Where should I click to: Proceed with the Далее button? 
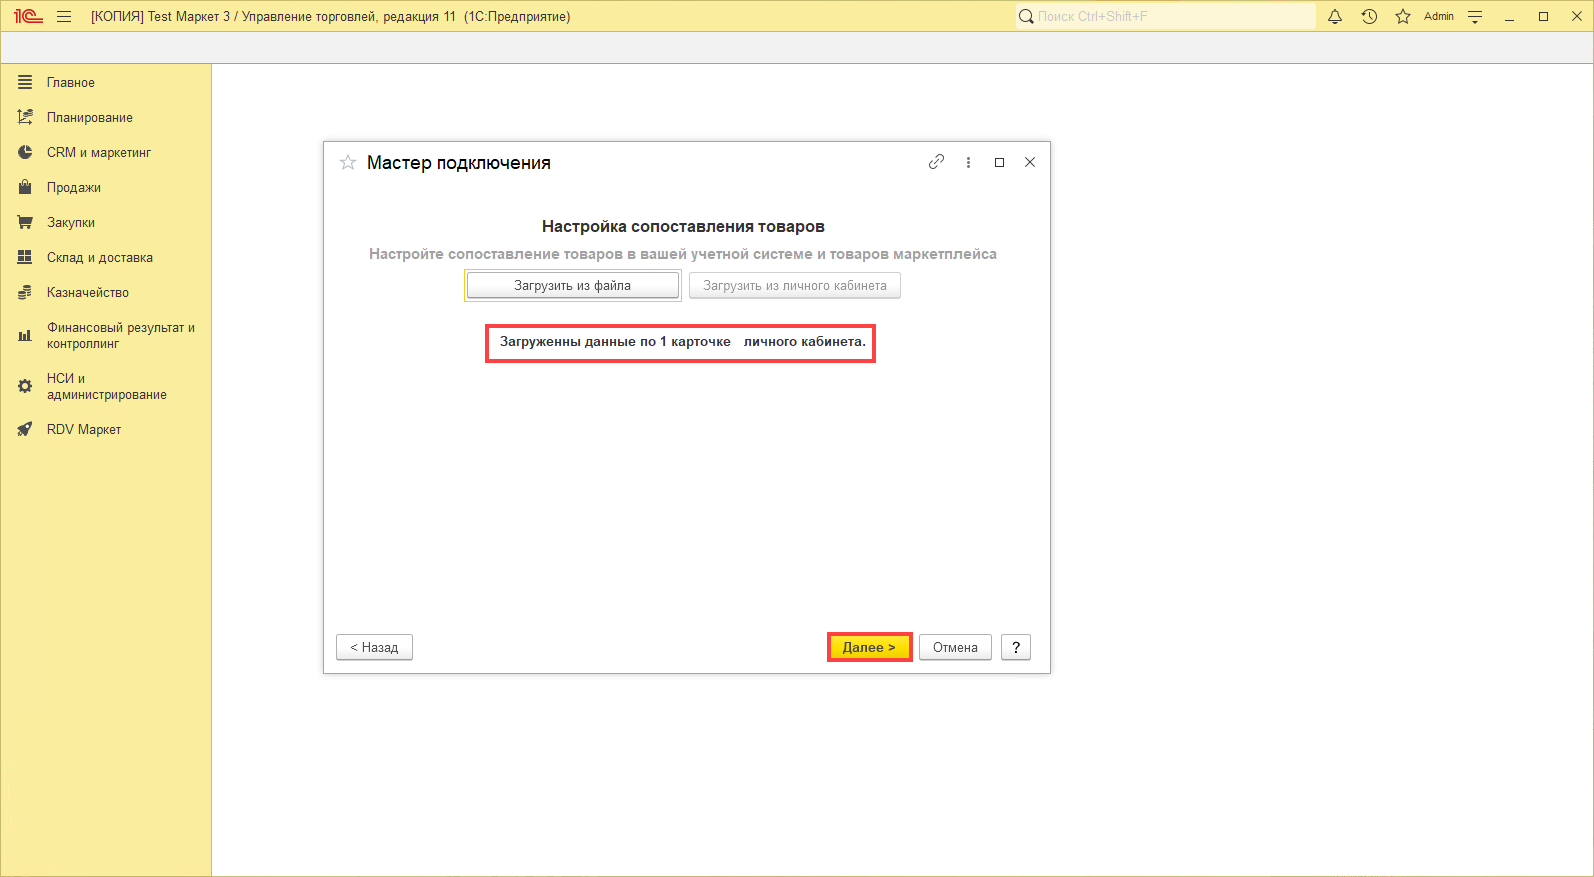pyautogui.click(x=869, y=647)
